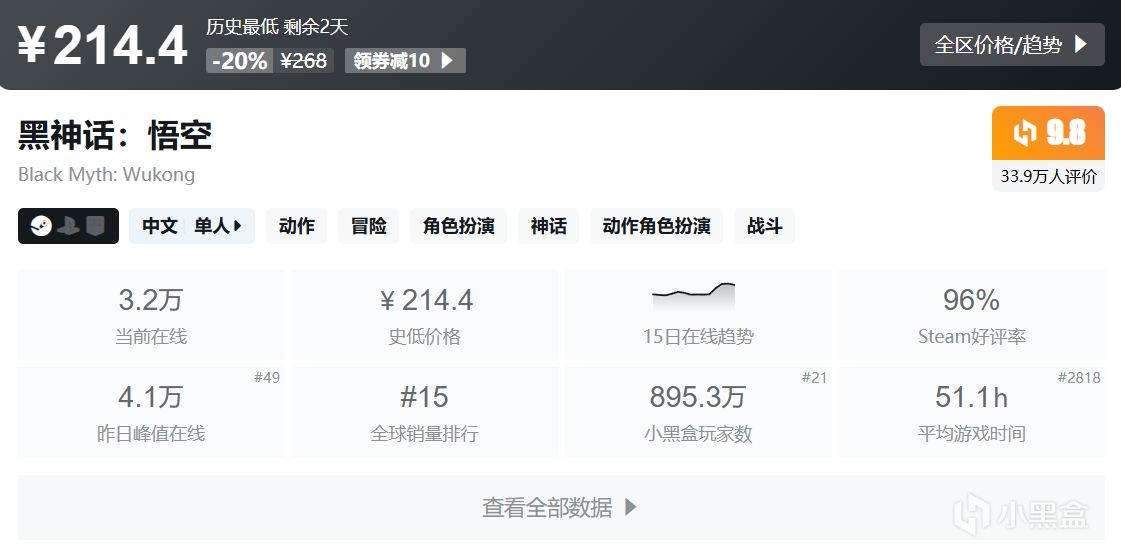Click the large ¥214.4 price in header
1121x551 pixels.
click(x=103, y=46)
